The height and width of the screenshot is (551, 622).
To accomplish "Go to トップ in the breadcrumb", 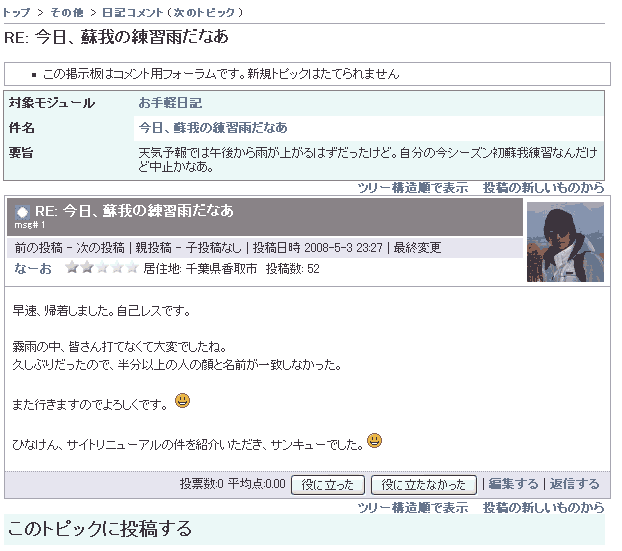I will (x=16, y=12).
